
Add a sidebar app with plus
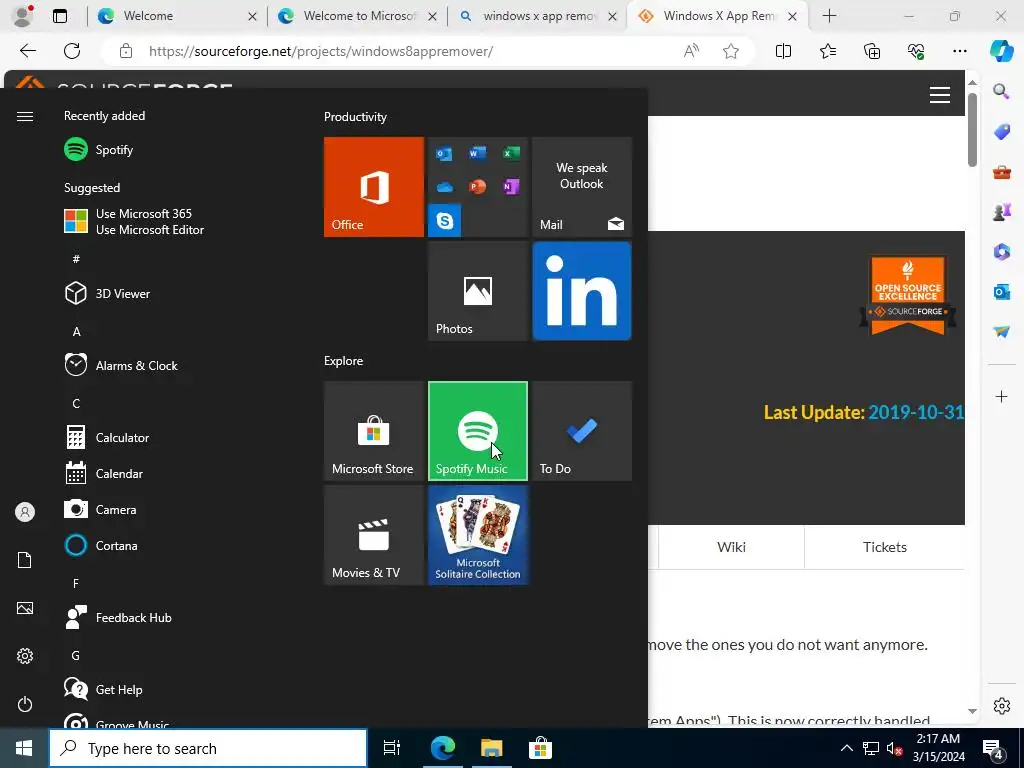click(x=1001, y=396)
